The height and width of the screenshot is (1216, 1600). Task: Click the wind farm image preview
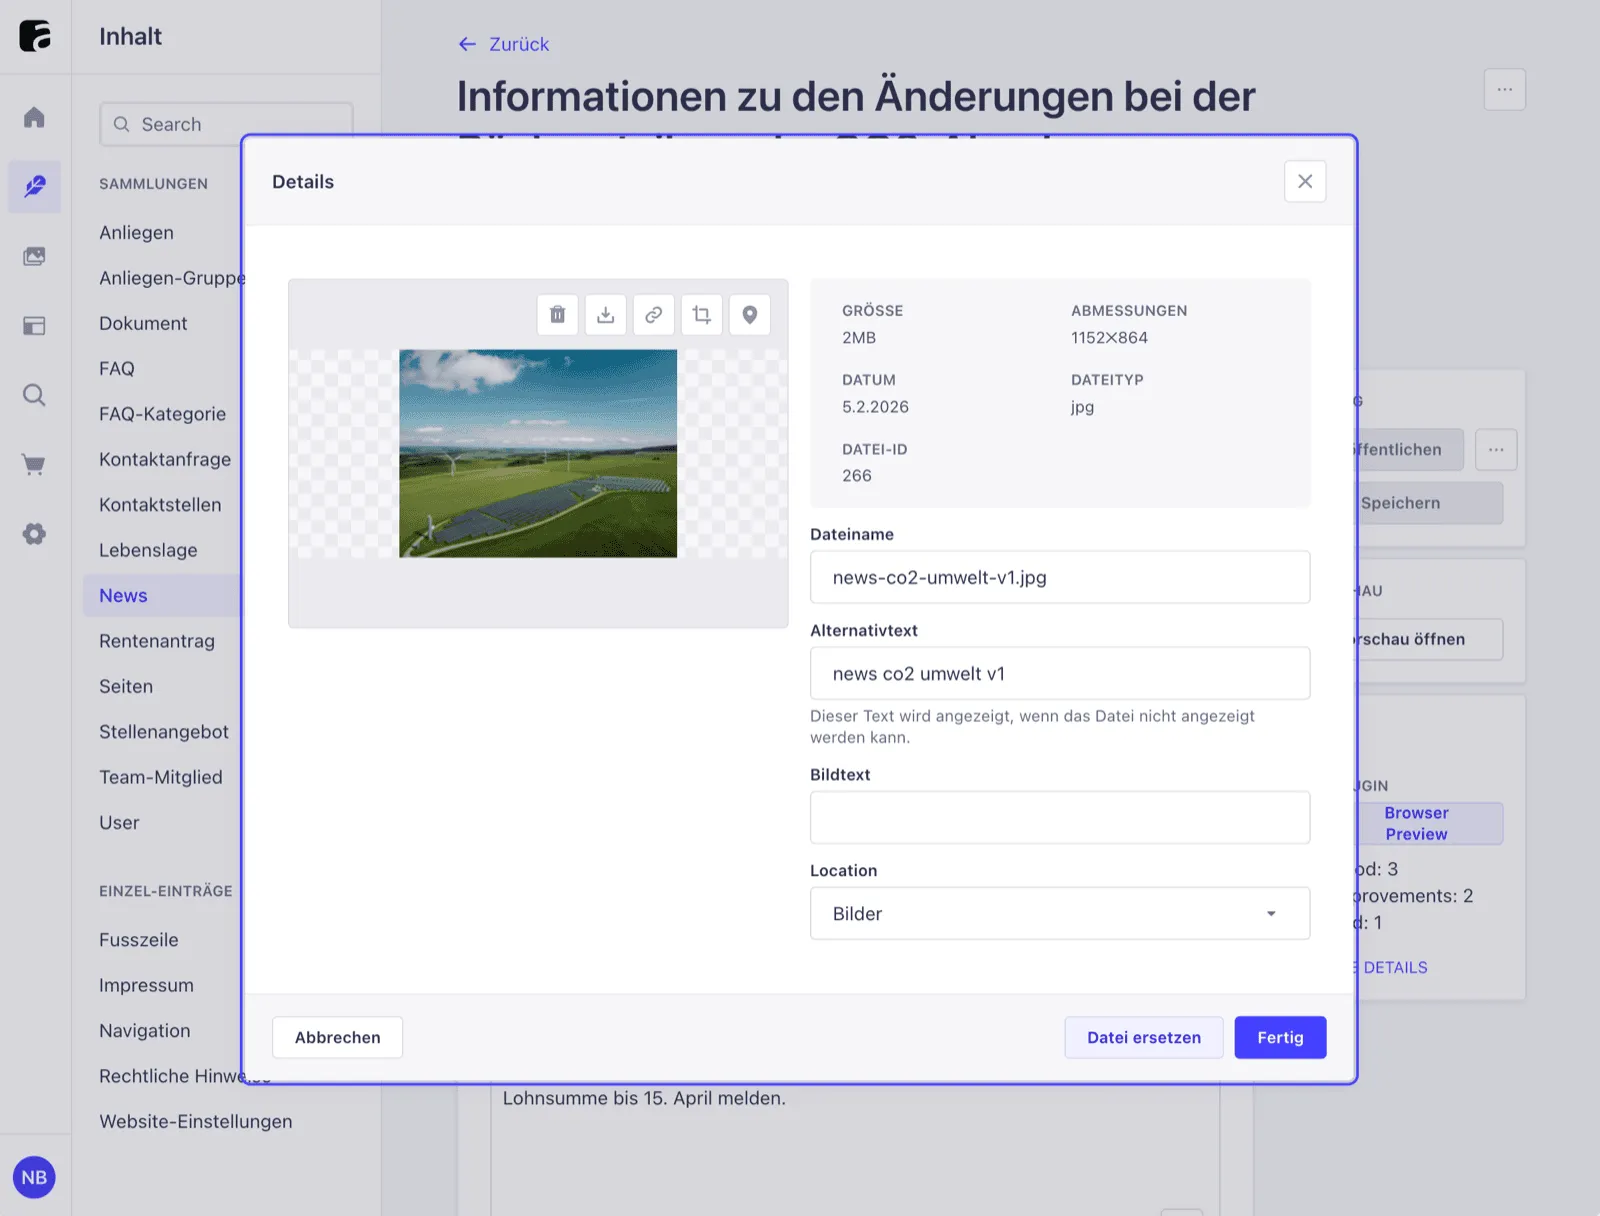[x=538, y=453]
